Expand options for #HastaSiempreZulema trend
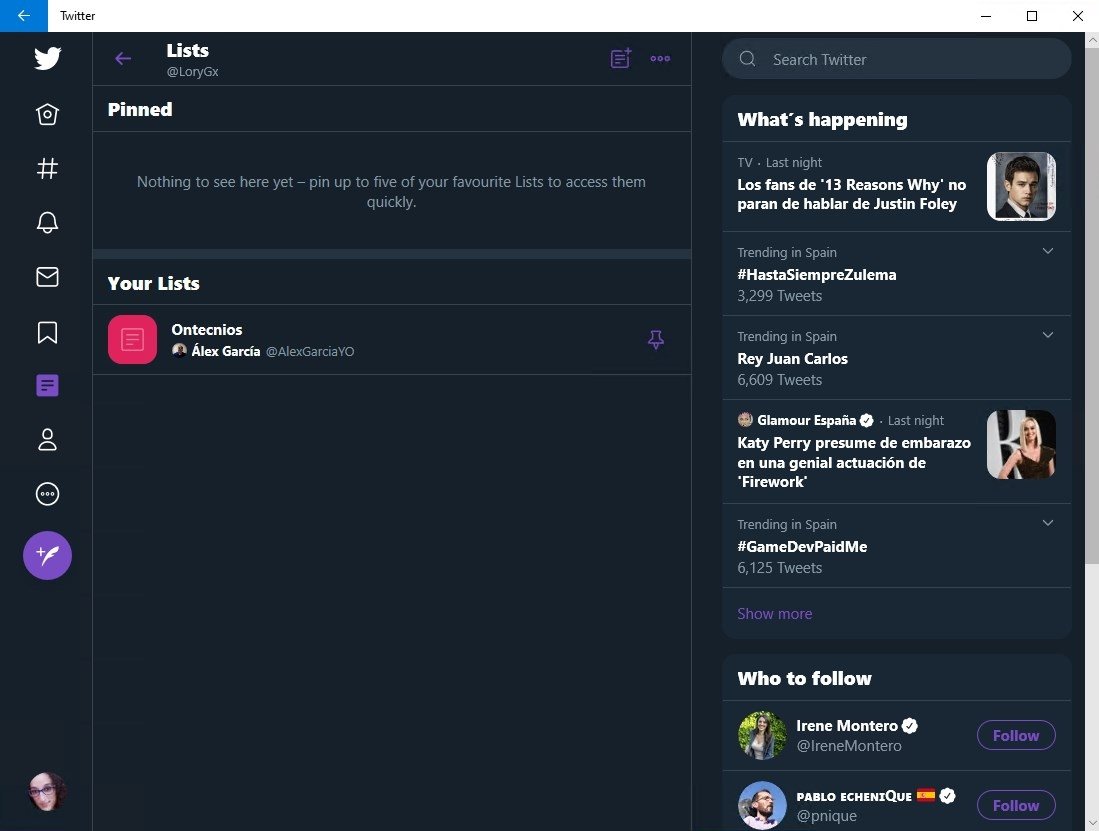This screenshot has width=1099, height=831. tap(1048, 251)
